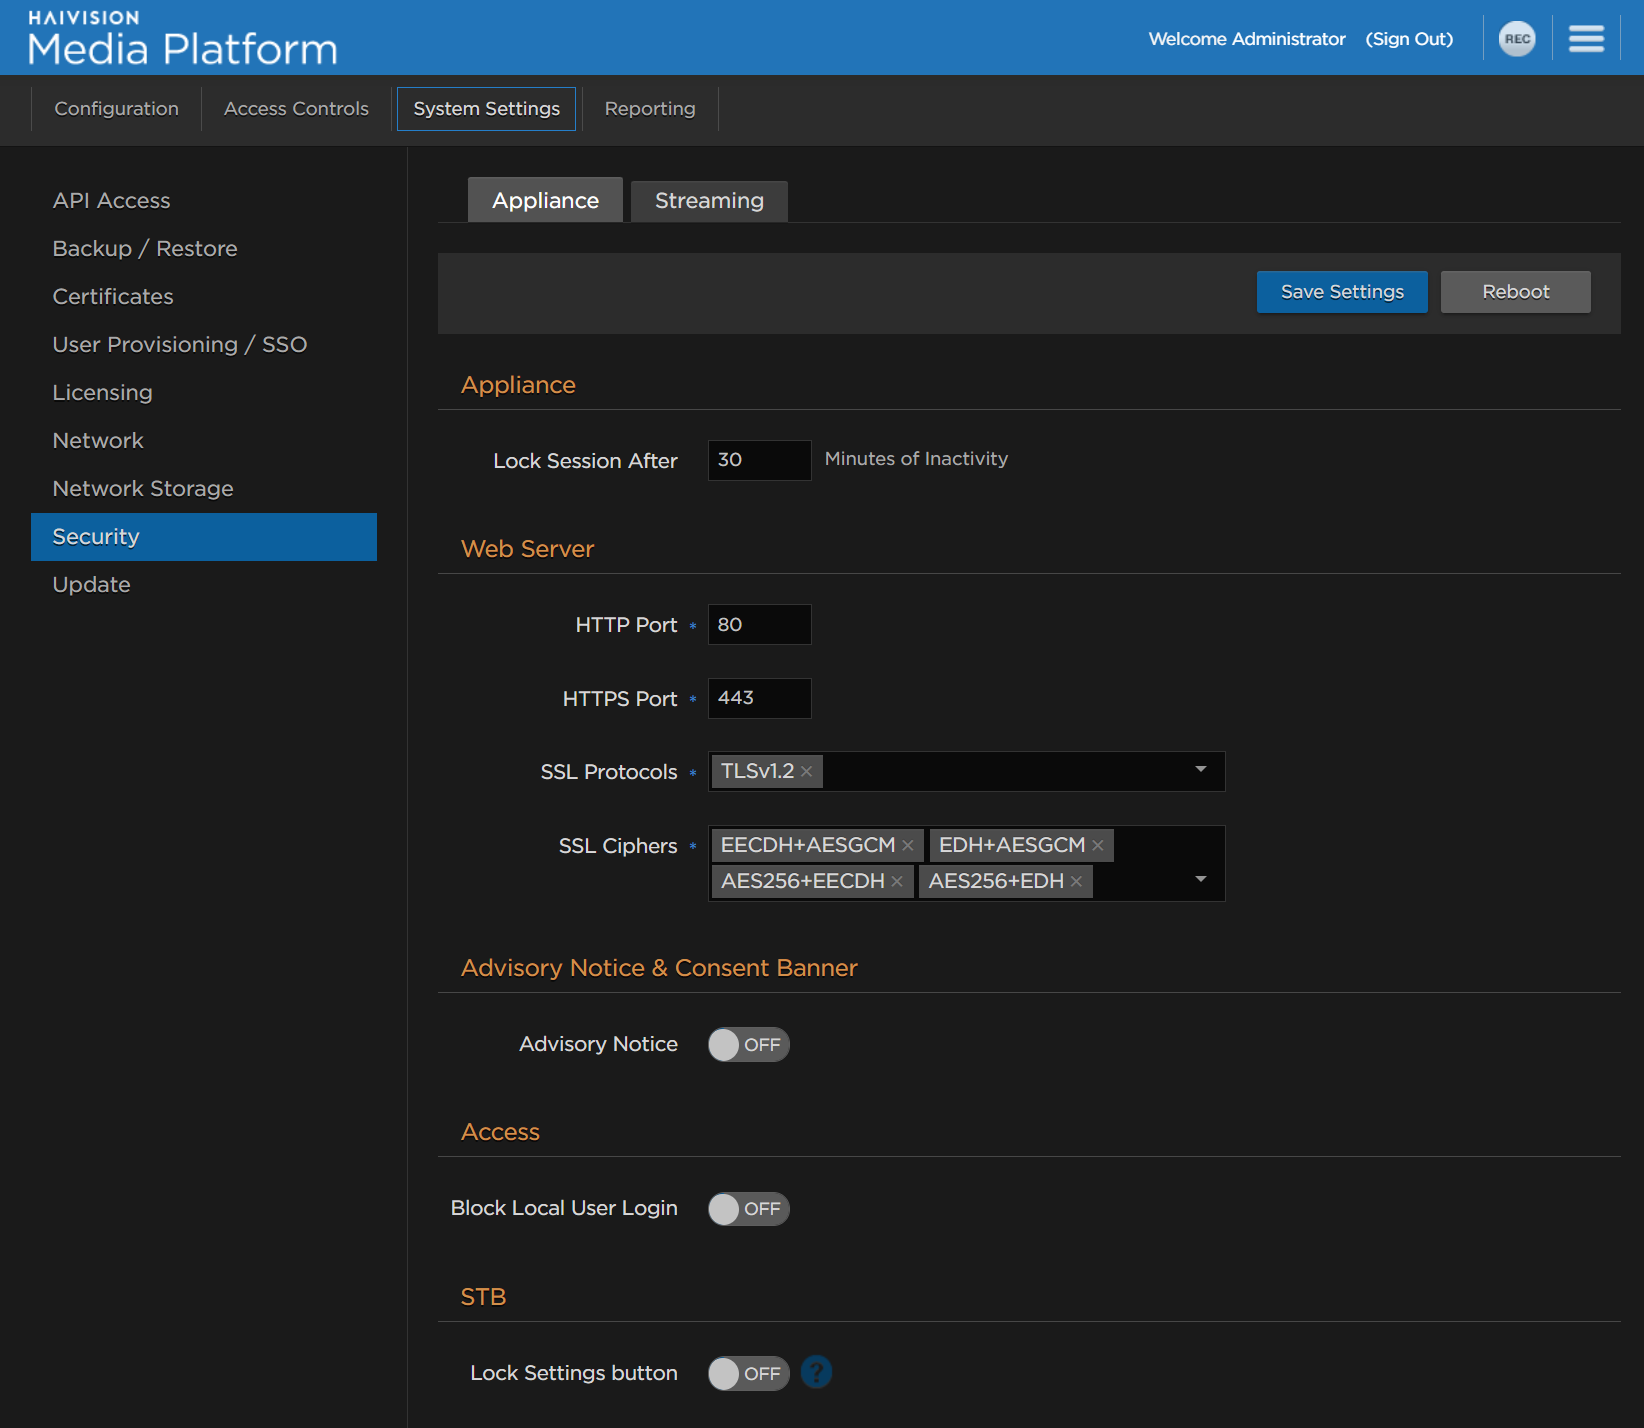
Task: Remove the AES256+EECDH cipher tag
Action: click(897, 882)
